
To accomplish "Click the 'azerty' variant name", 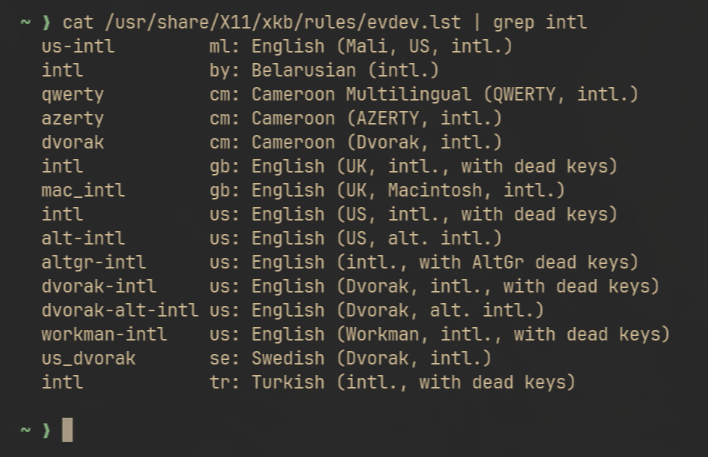I will pyautogui.click(x=72, y=118).
